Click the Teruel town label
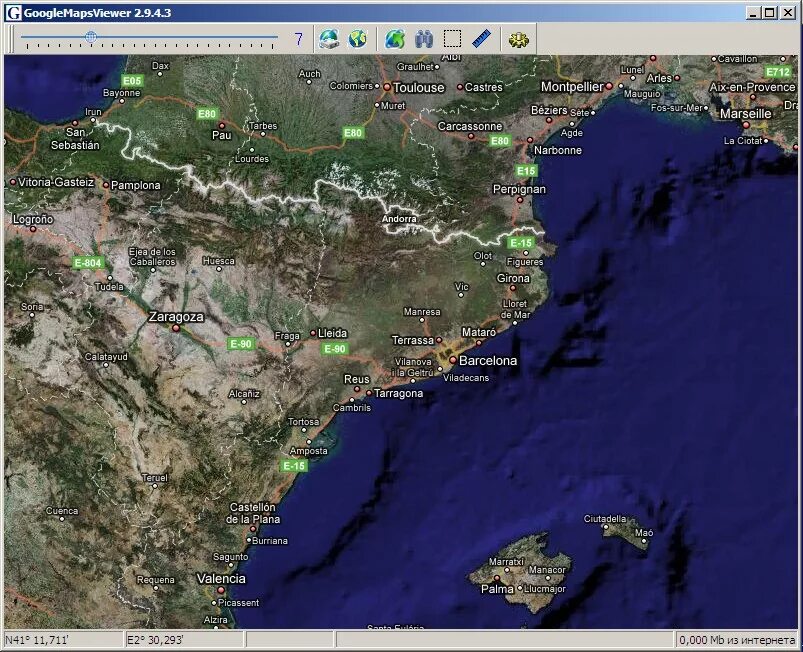This screenshot has width=803, height=652. (154, 478)
